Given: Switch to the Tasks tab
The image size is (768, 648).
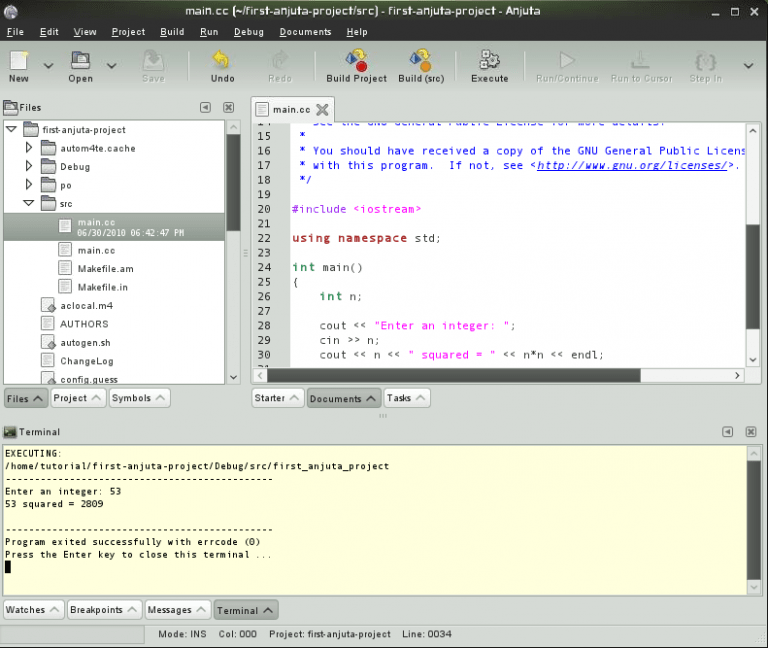Looking at the screenshot, I should pos(407,398).
